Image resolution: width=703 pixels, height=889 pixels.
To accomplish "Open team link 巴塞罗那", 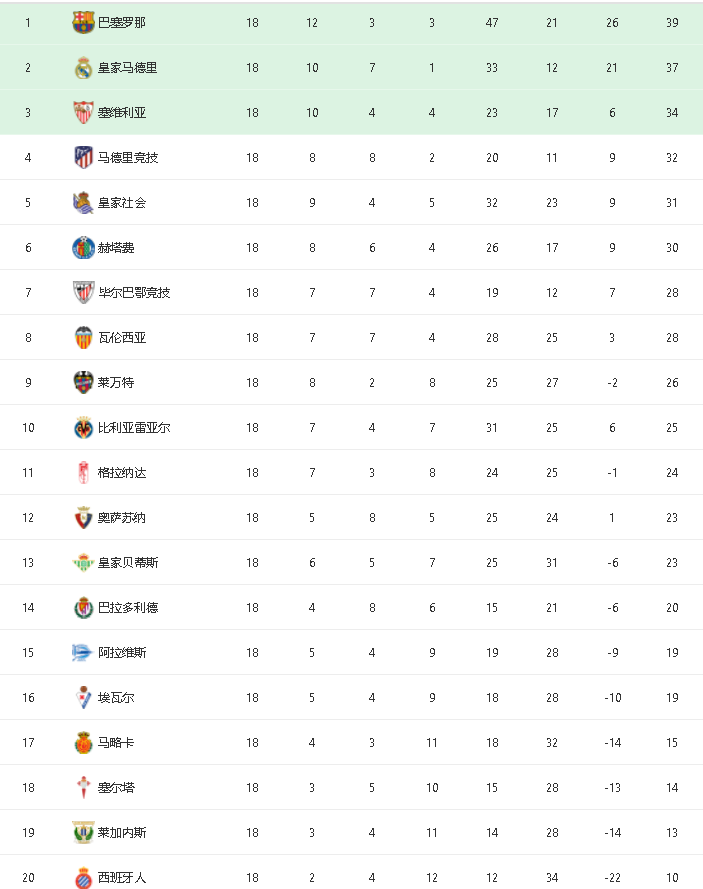I will point(122,23).
